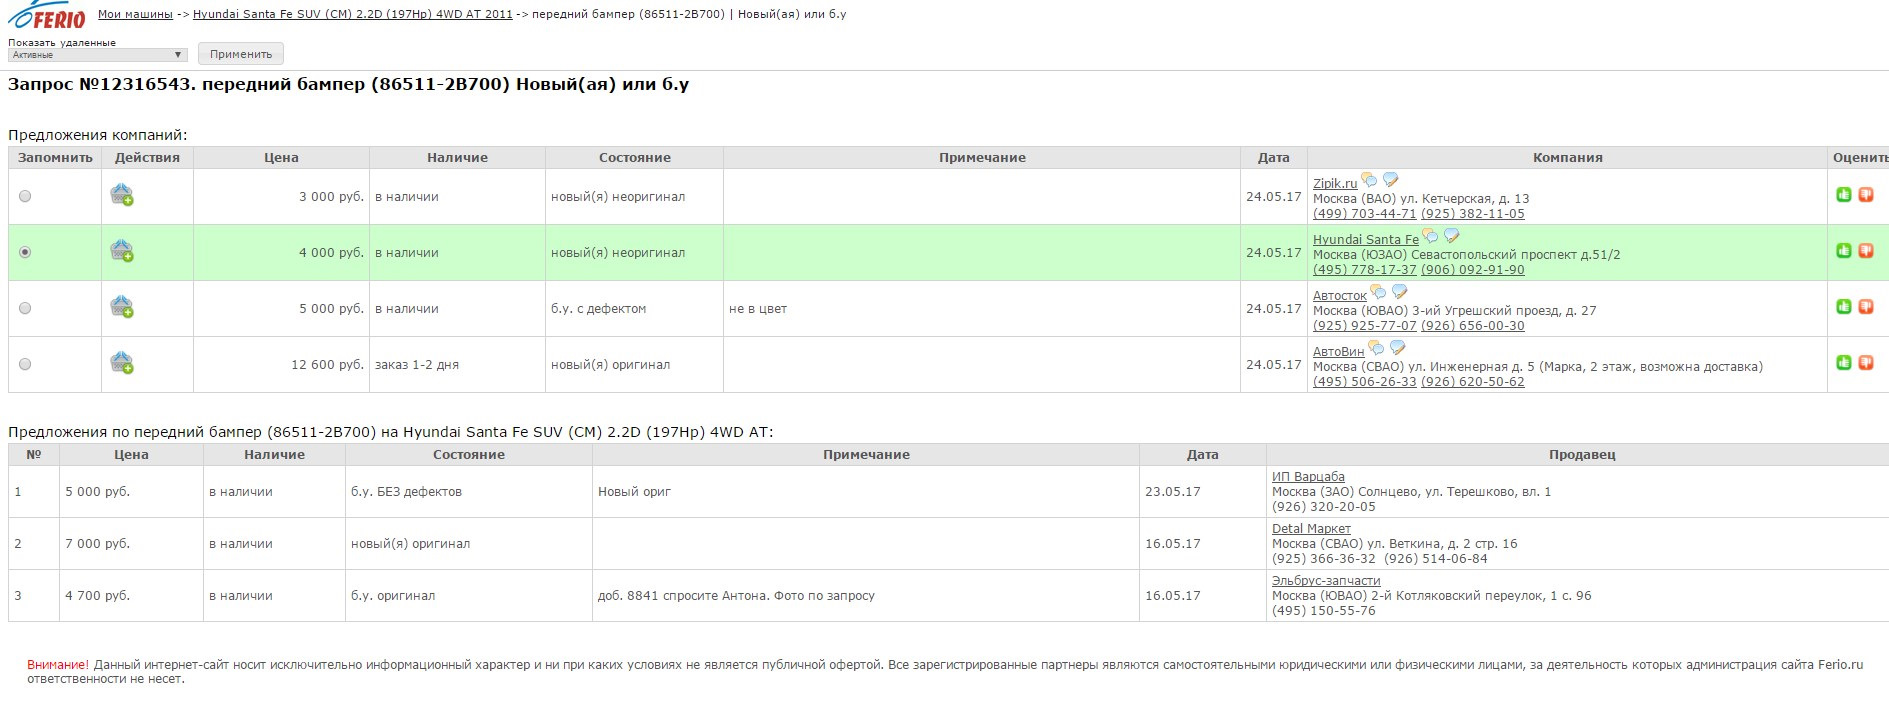
Task: Click the 4 700 руб. price cell
Action: (x=131, y=596)
